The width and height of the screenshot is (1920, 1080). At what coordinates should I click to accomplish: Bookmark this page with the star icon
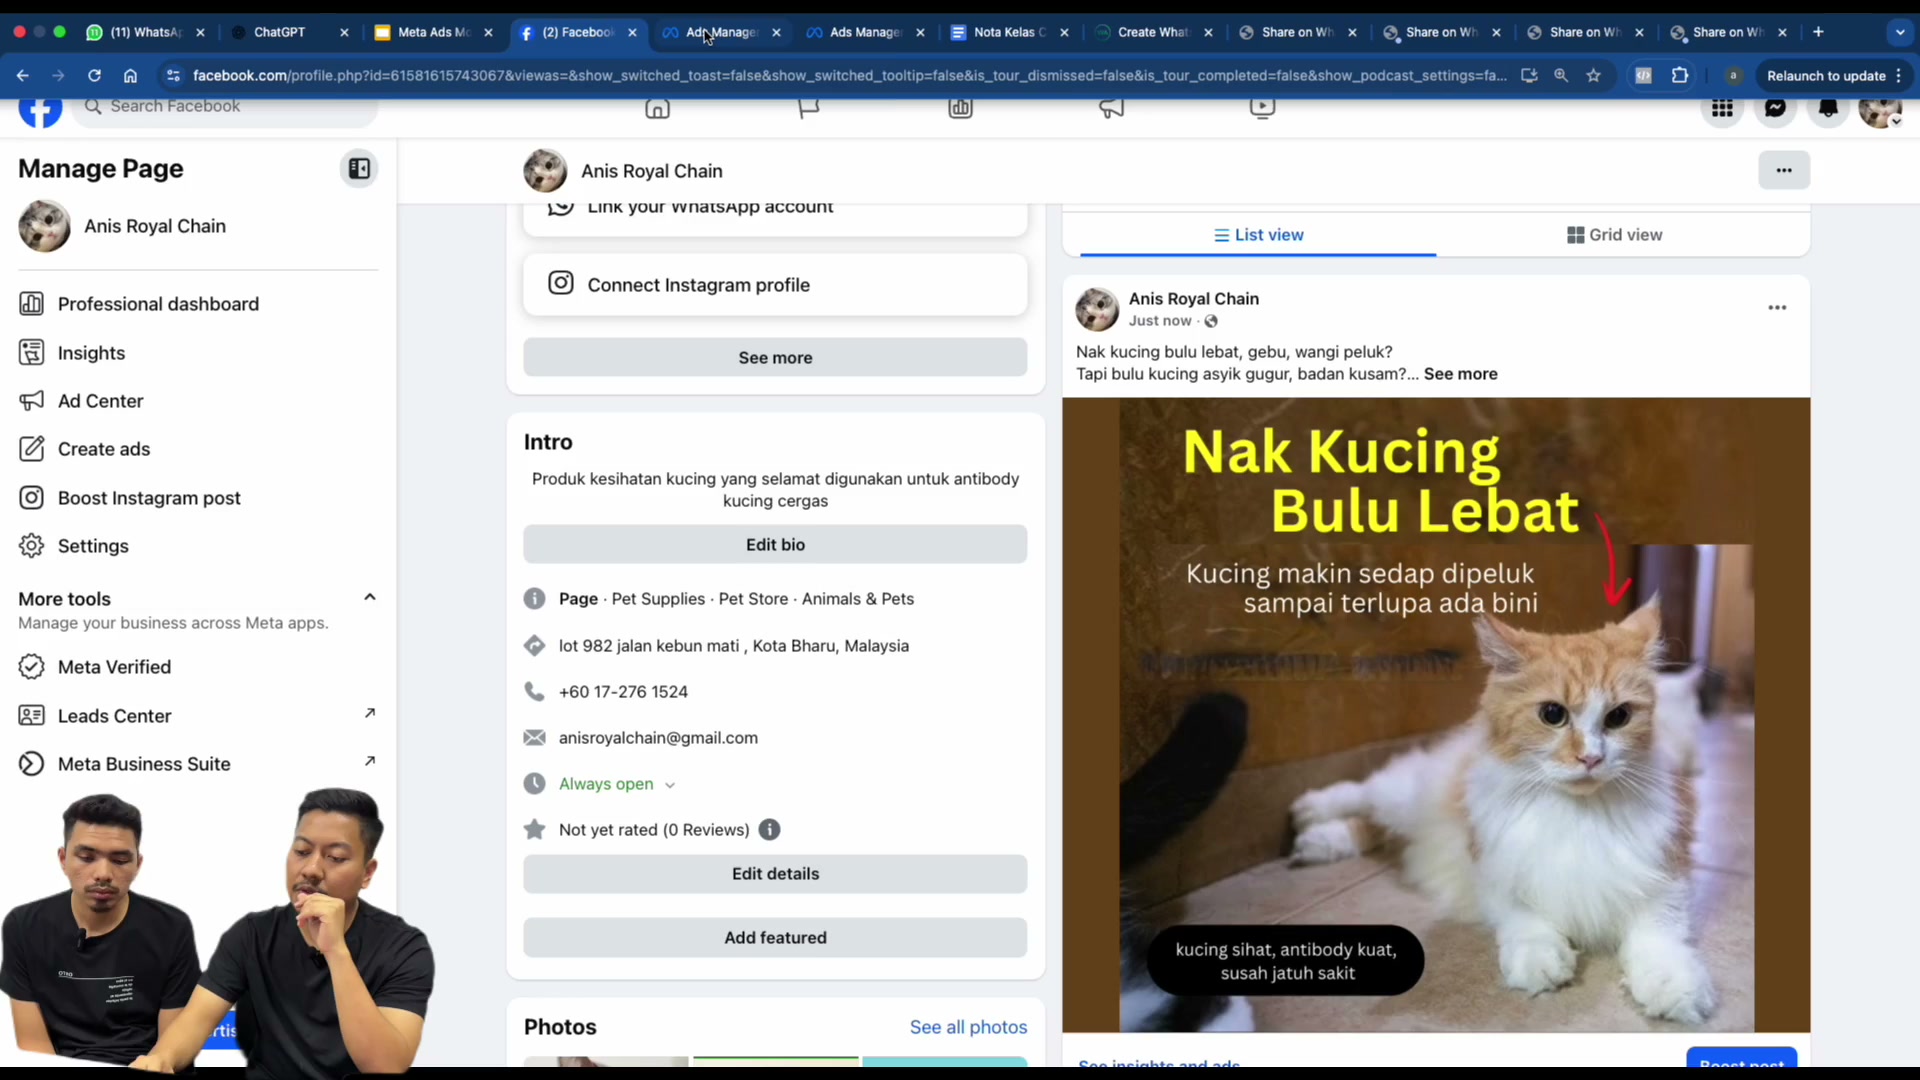coord(1594,76)
